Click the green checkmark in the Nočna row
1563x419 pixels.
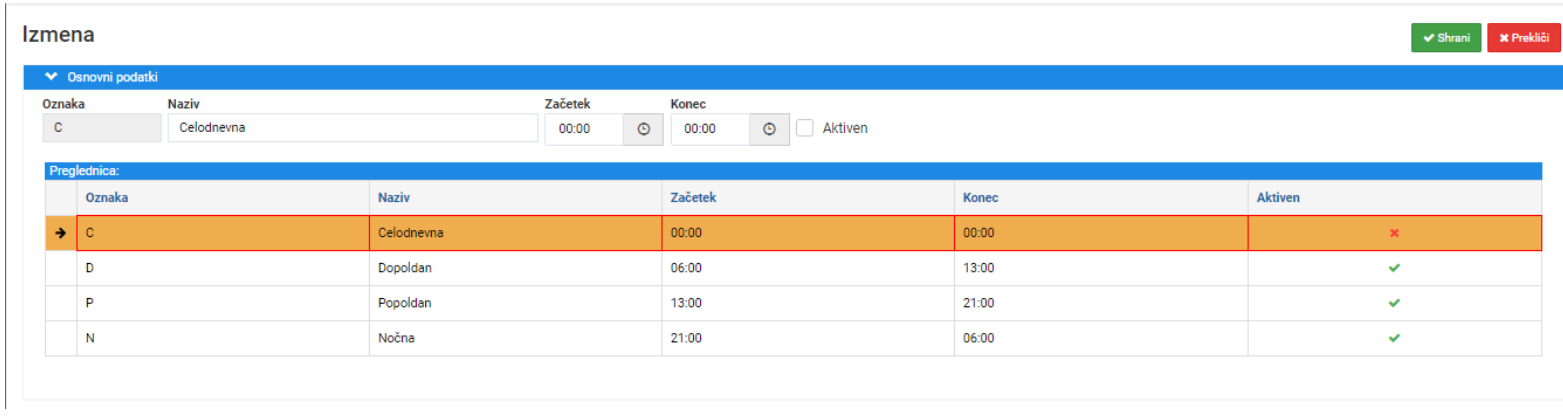click(x=1394, y=338)
